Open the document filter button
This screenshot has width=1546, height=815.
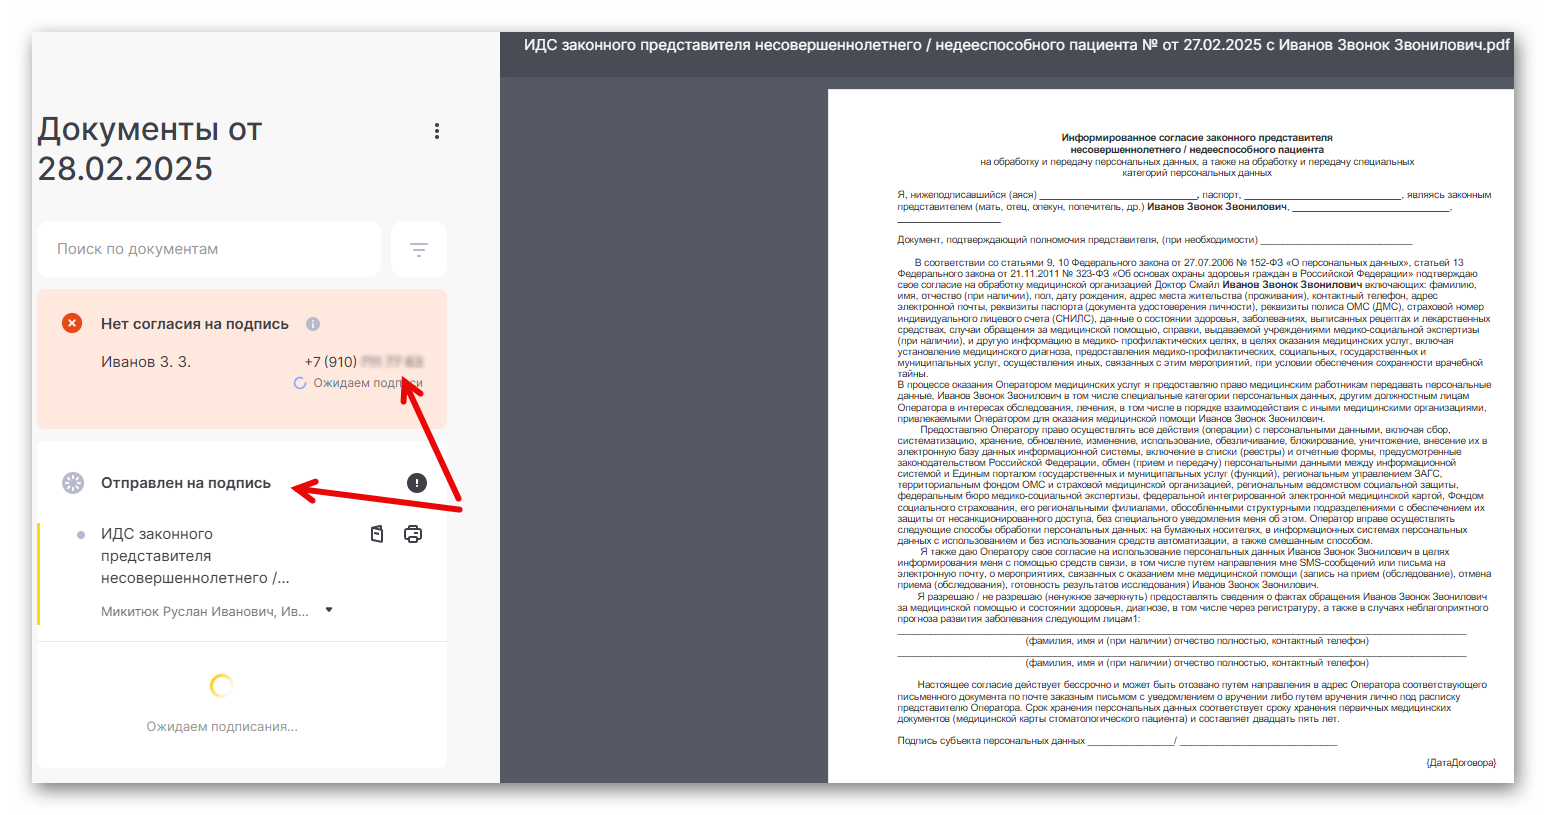419,249
